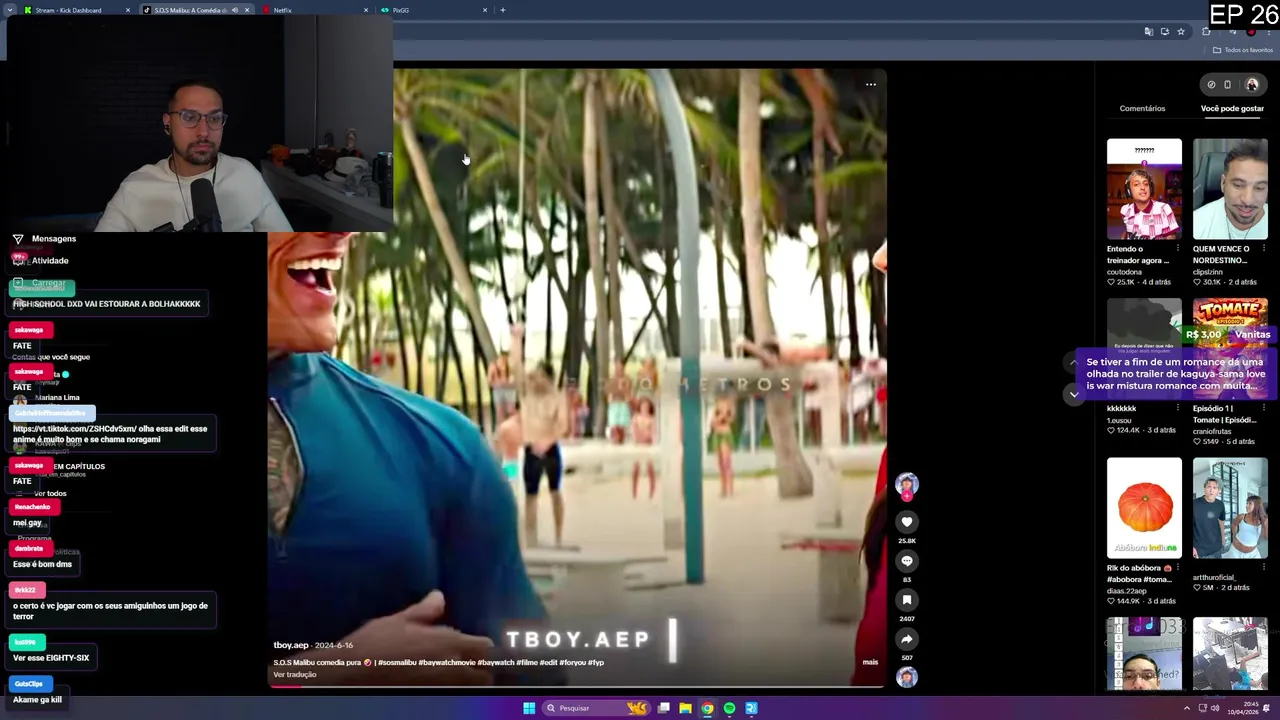Open three-dots menu on Rlk do abóbora card
Screen dimensions: 1280x720
(1177, 568)
